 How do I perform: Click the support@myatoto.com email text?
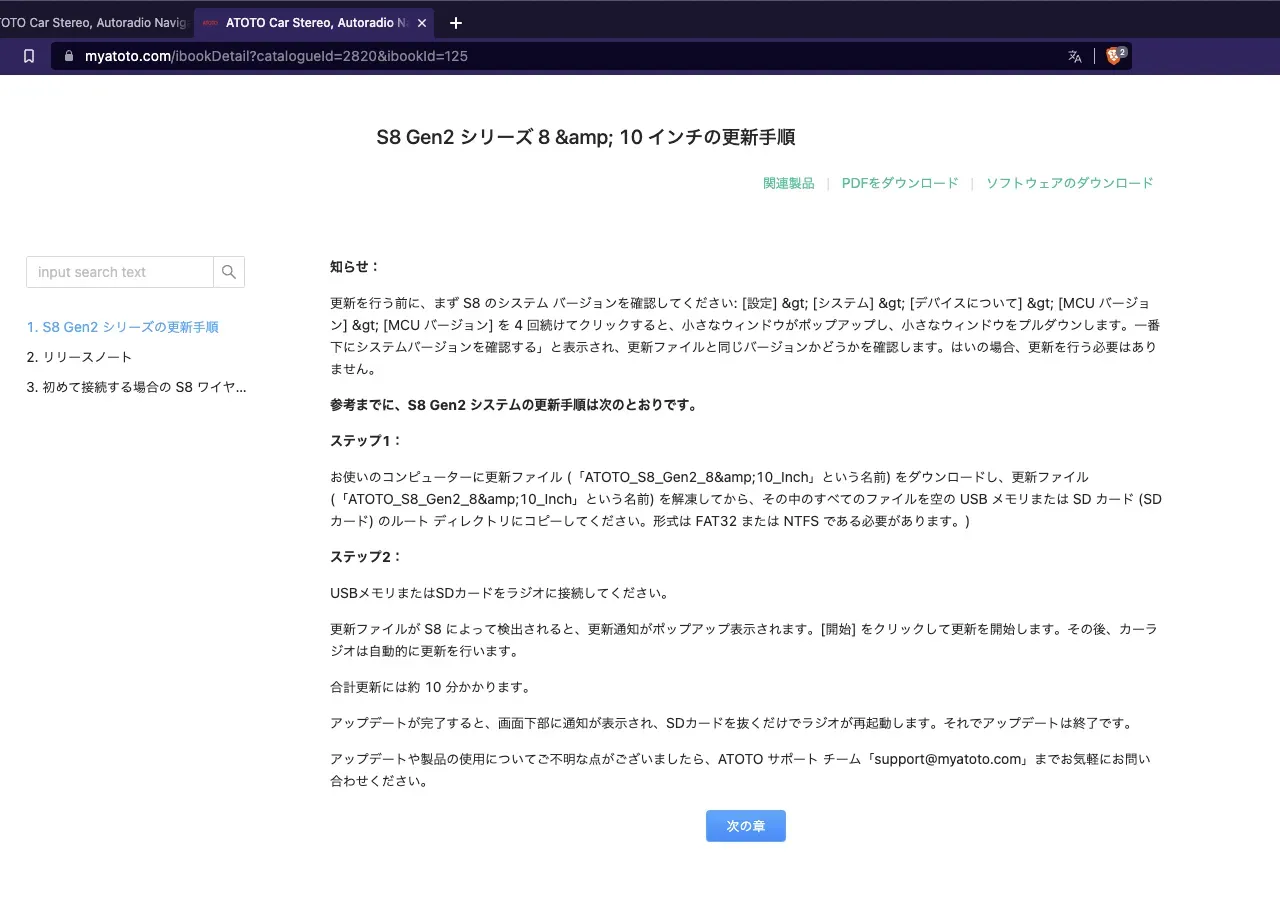[x=948, y=759]
